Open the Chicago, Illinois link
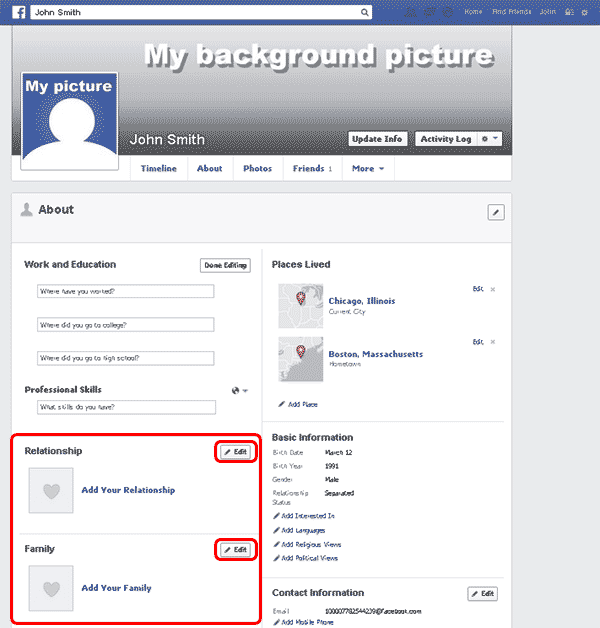This screenshot has height=628, width=600. [x=362, y=301]
